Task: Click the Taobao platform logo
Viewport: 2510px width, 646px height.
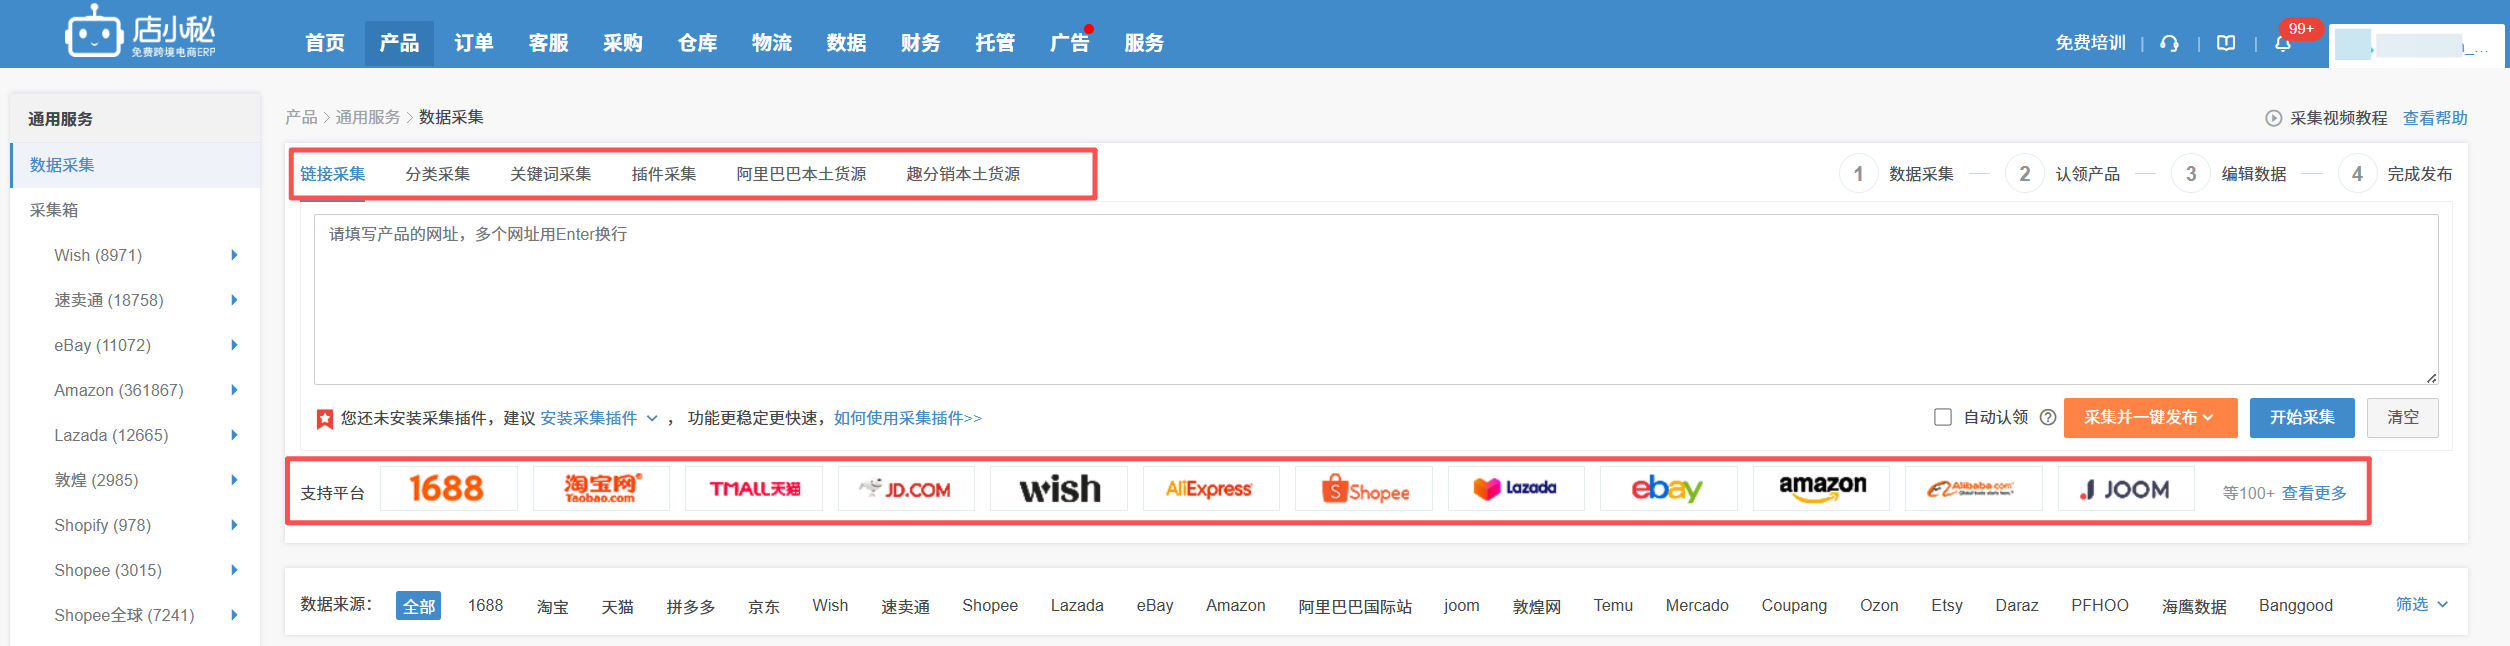Action: click(x=601, y=489)
